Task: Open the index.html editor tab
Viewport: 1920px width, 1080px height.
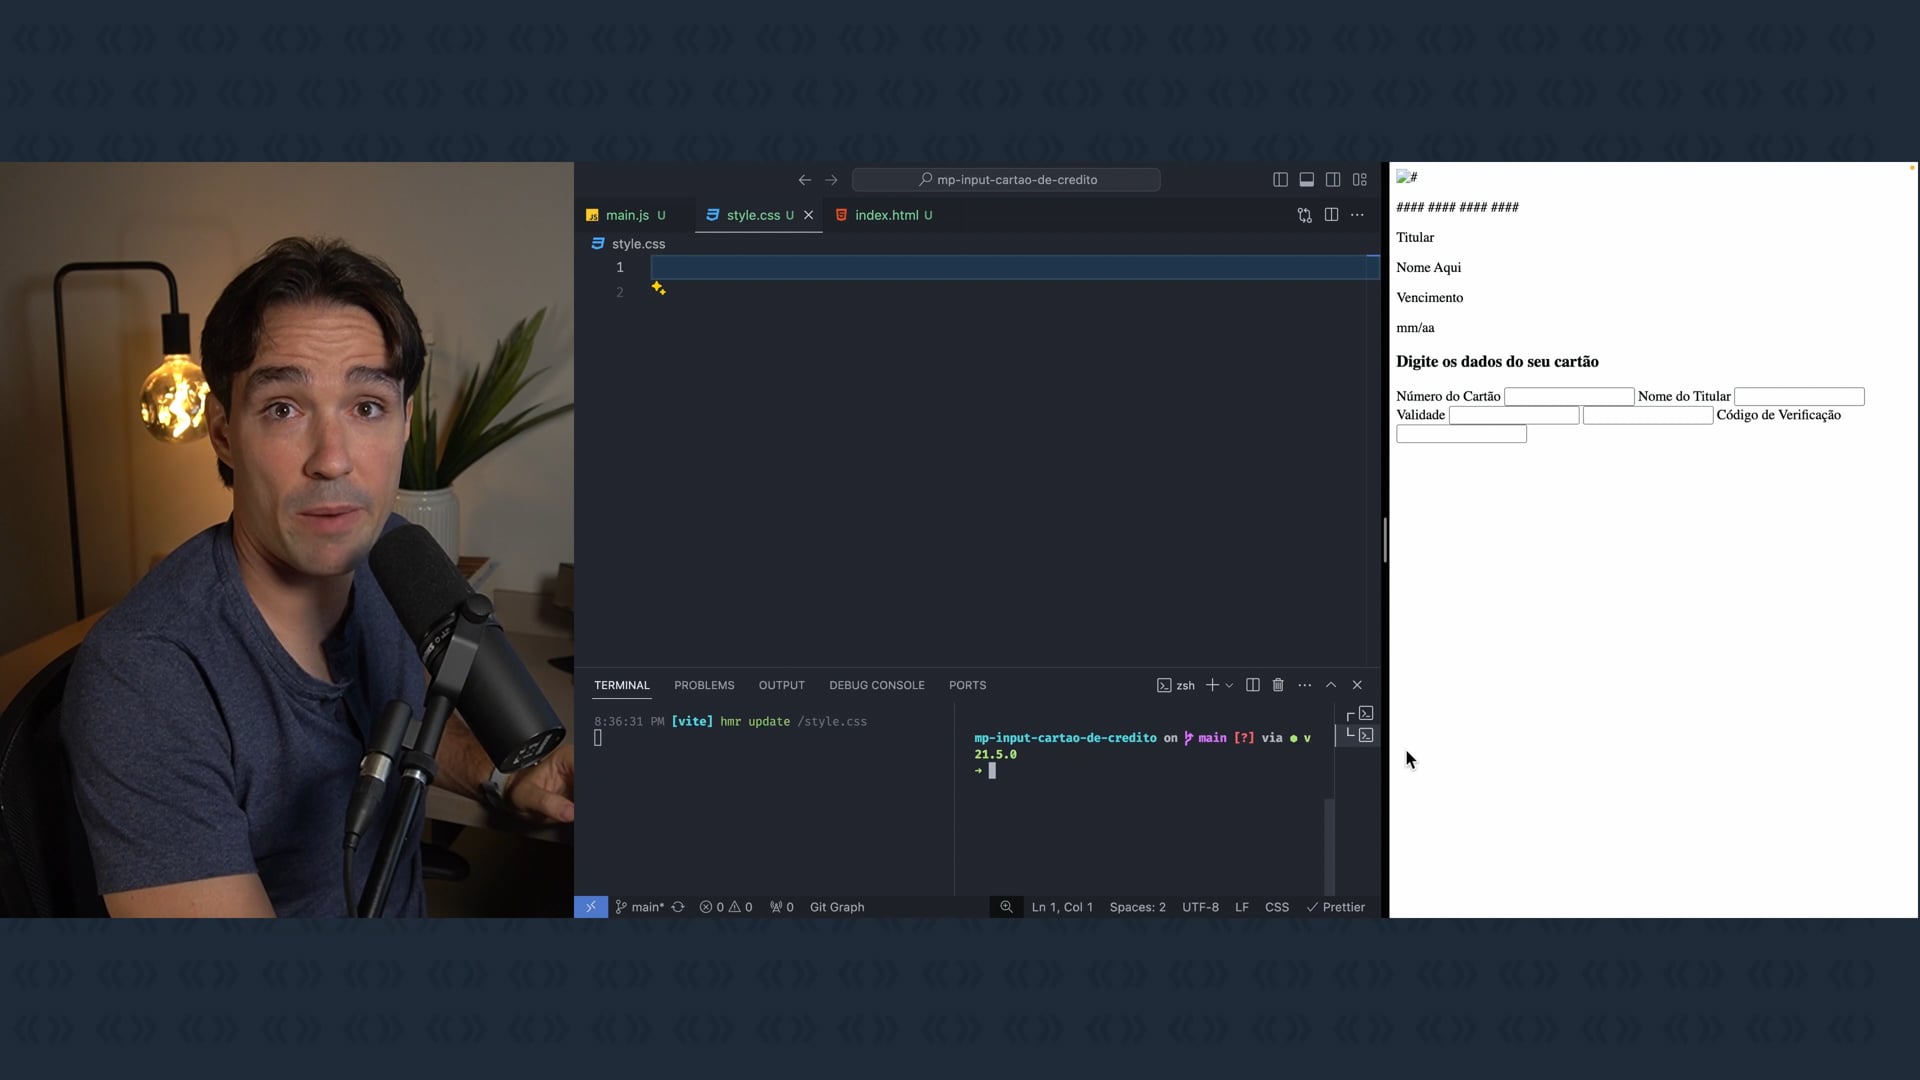Action: (x=885, y=215)
